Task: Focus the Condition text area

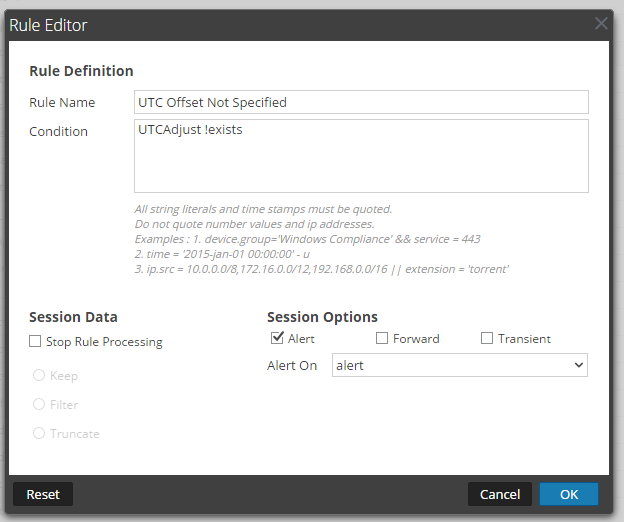Action: (361, 155)
